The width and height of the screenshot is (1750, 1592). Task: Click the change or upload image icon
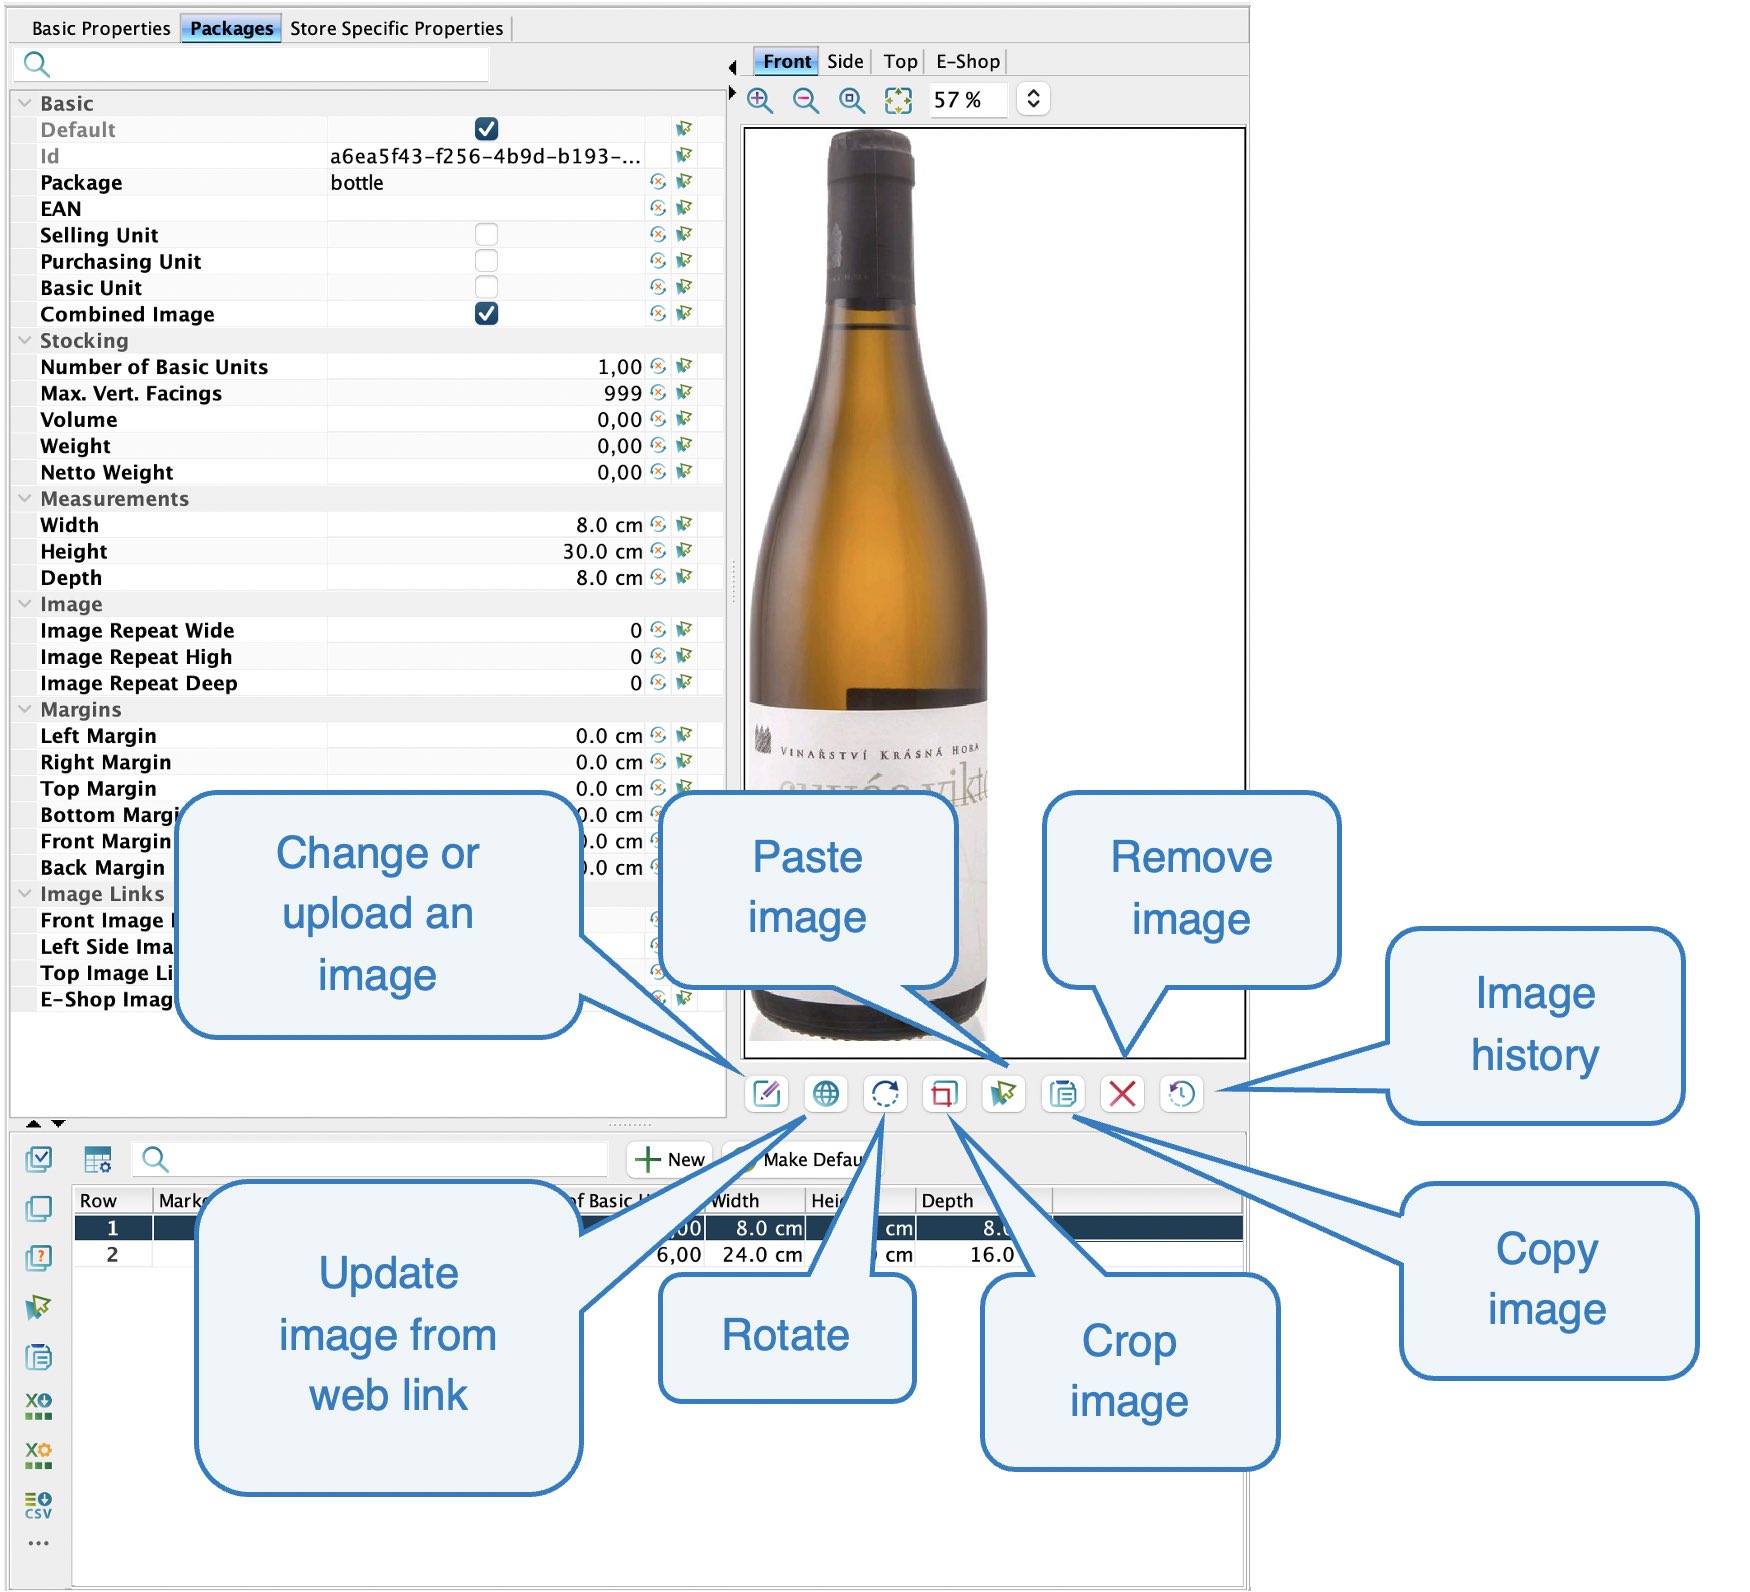(x=767, y=1094)
